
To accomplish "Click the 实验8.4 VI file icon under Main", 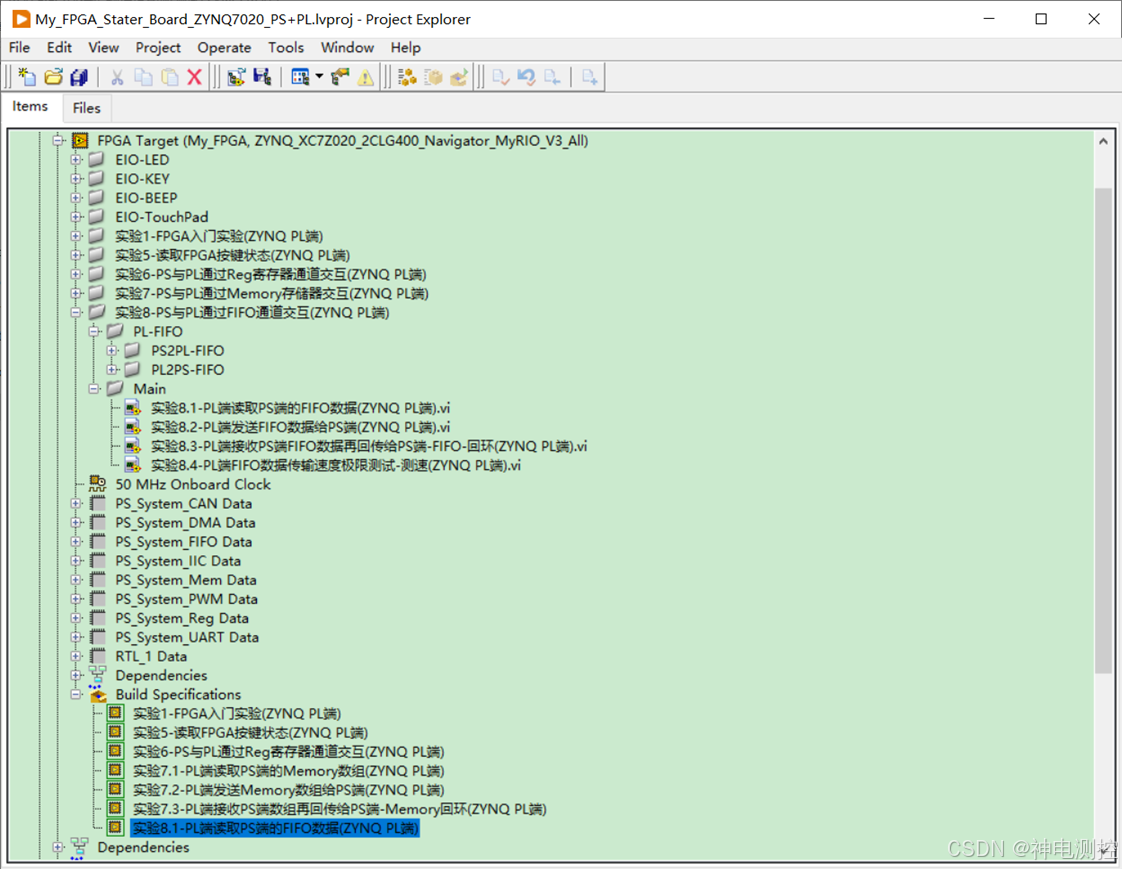I will click(132, 465).
